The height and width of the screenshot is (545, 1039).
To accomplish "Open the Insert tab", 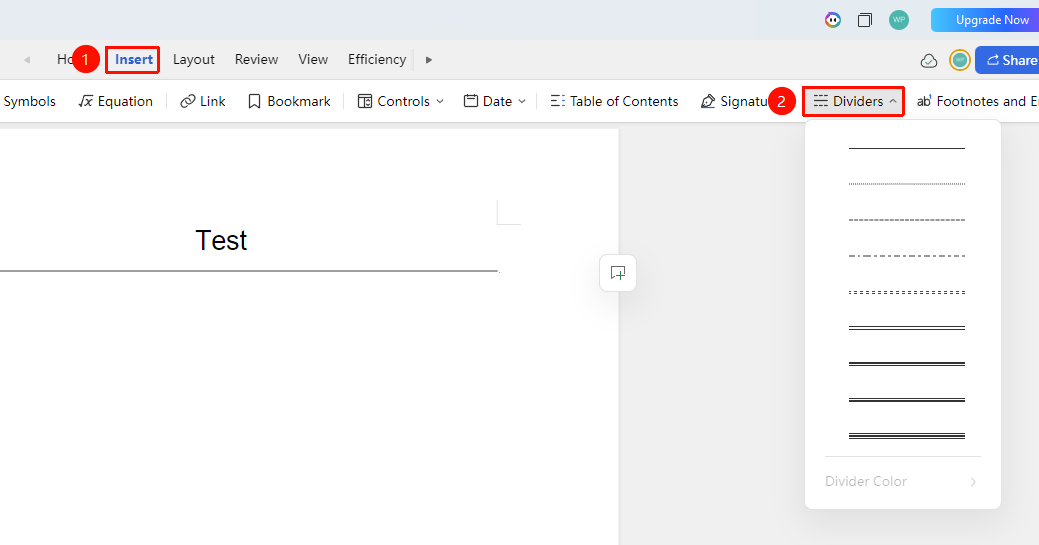I will (x=133, y=60).
